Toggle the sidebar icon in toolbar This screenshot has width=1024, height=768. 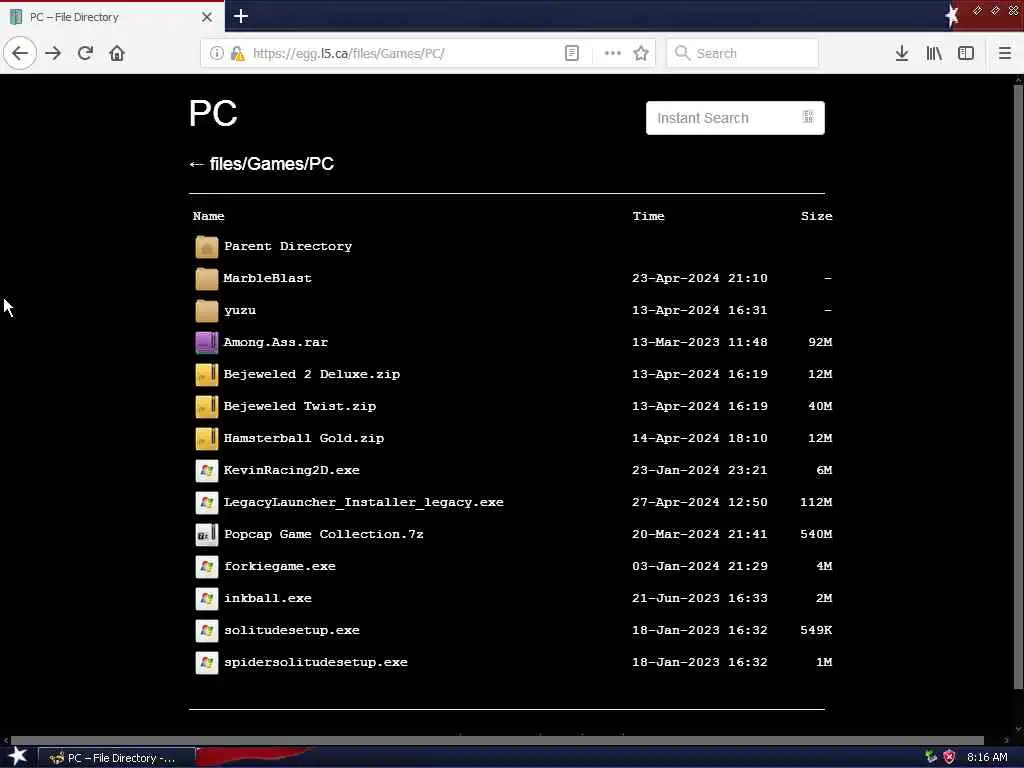(966, 54)
